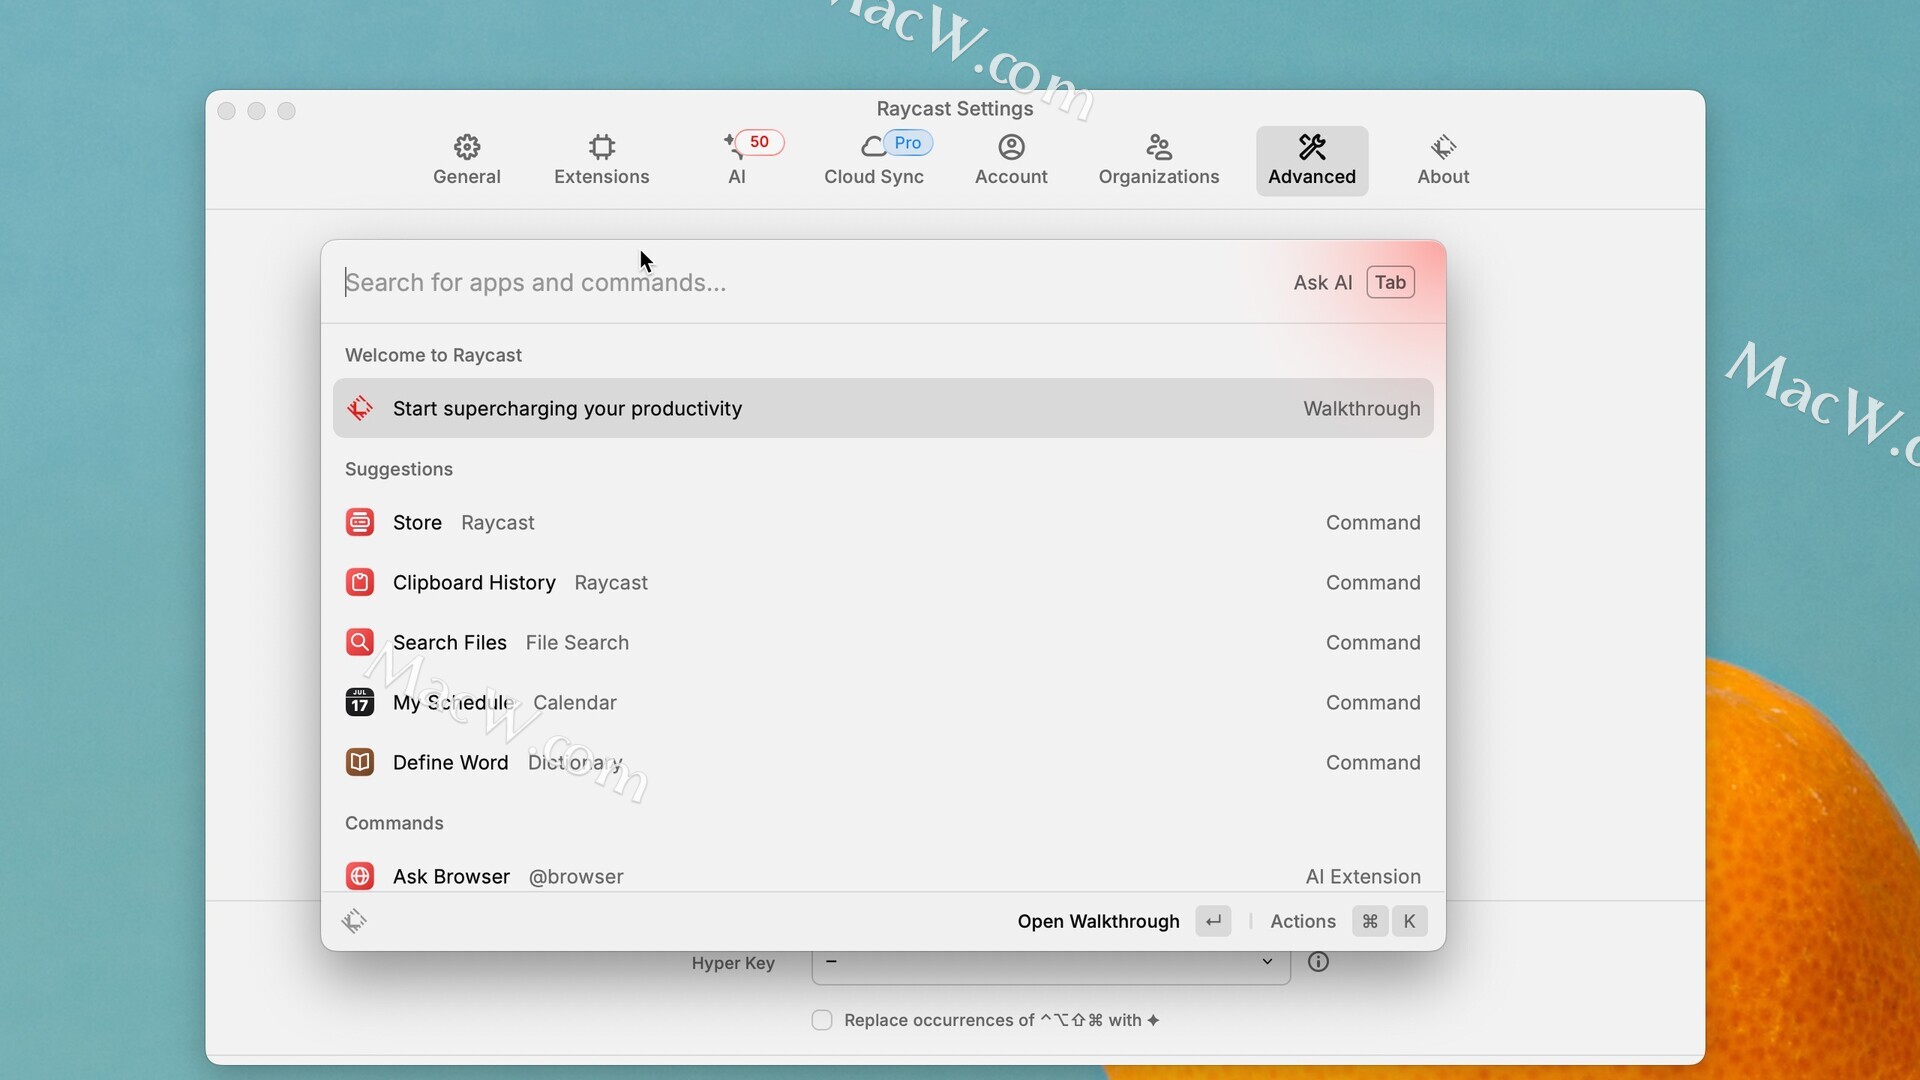This screenshot has height=1080, width=1920.
Task: Click the Define Word dictionary icon
Action: tap(360, 762)
